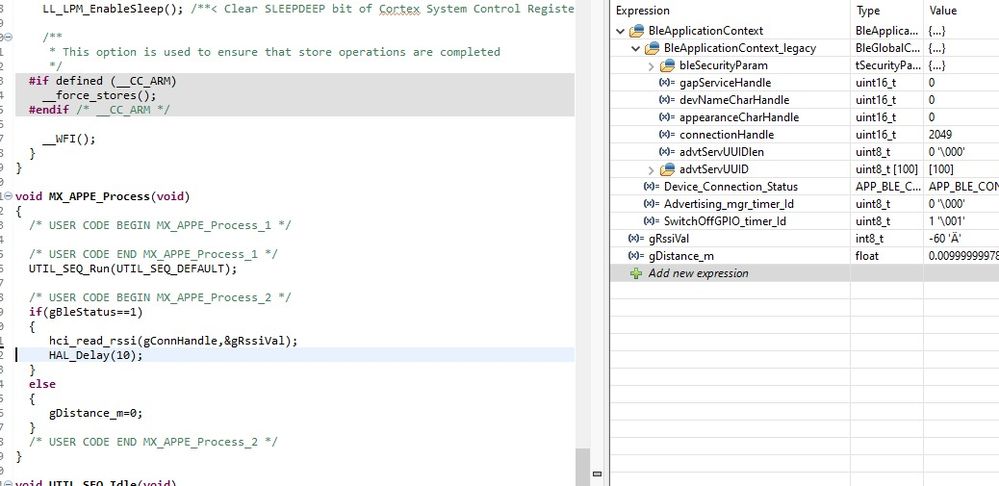The height and width of the screenshot is (486, 999).
Task: Click the minimize icon below the editor scrollbar
Action: pos(598,474)
